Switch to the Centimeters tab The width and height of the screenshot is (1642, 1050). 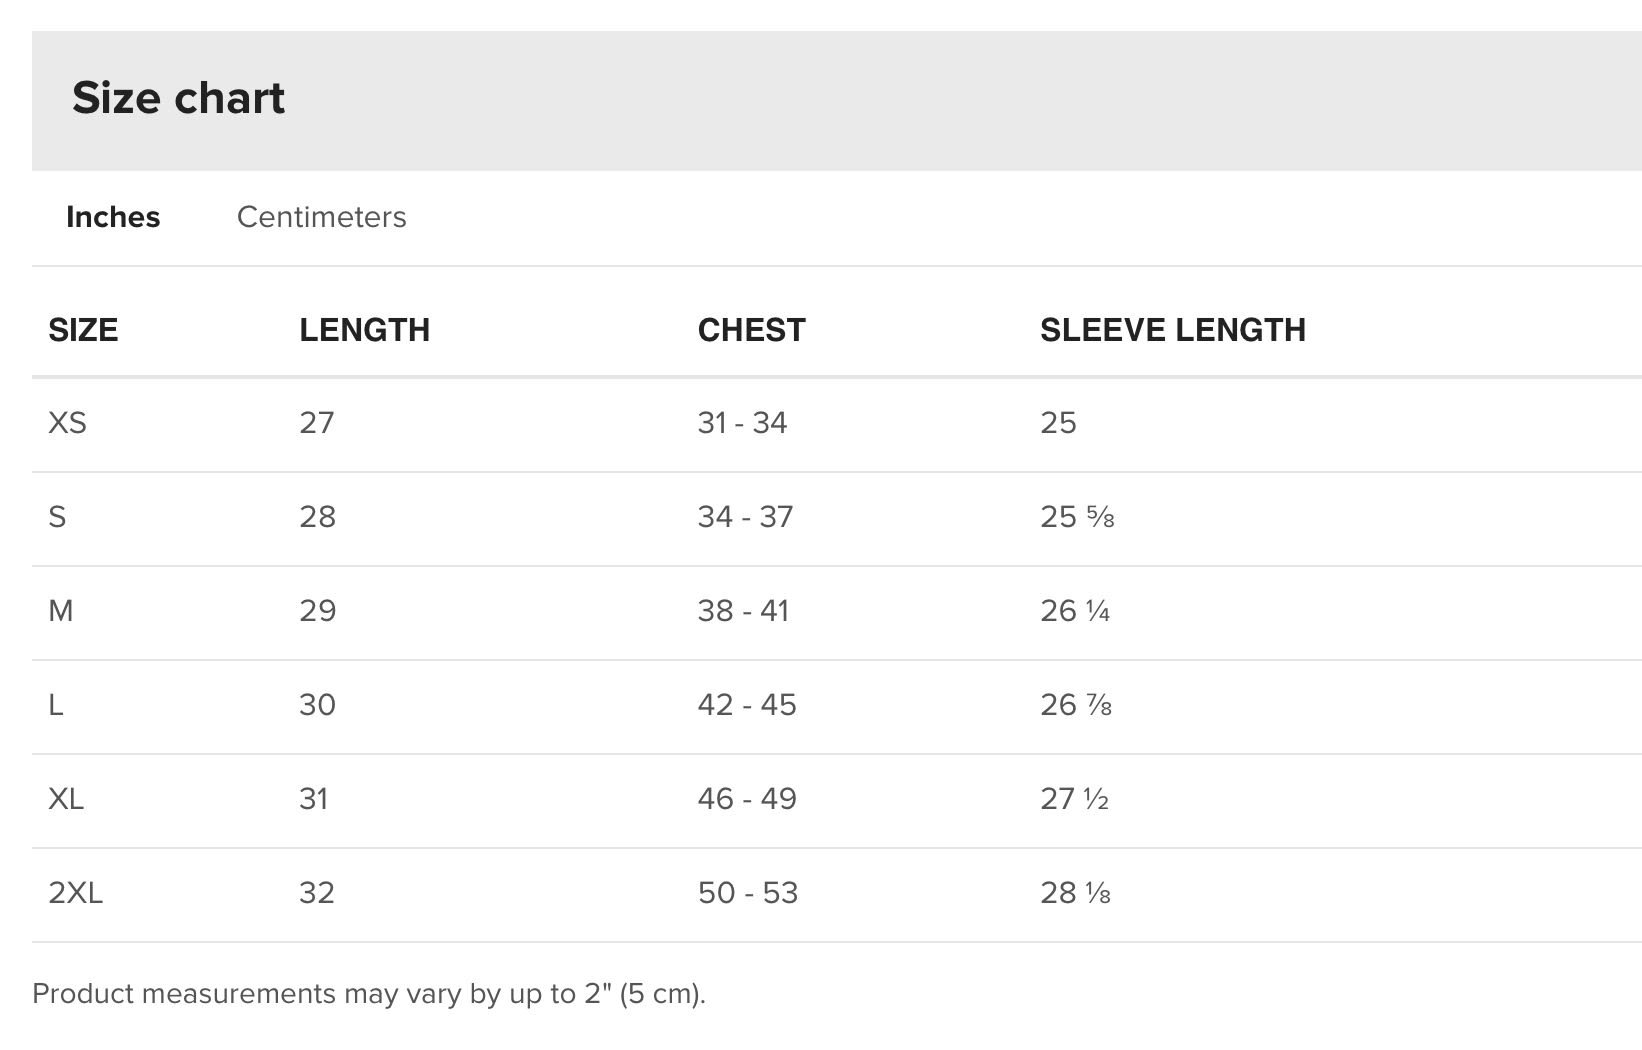321,217
